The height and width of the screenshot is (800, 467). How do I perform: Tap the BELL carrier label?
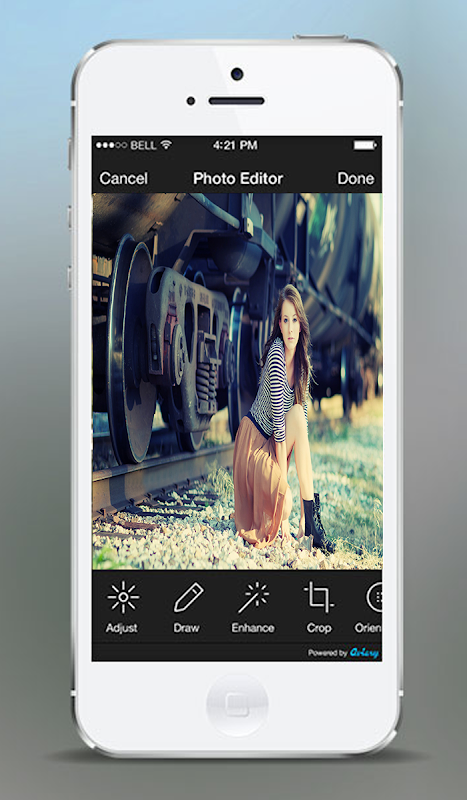pyautogui.click(x=143, y=145)
